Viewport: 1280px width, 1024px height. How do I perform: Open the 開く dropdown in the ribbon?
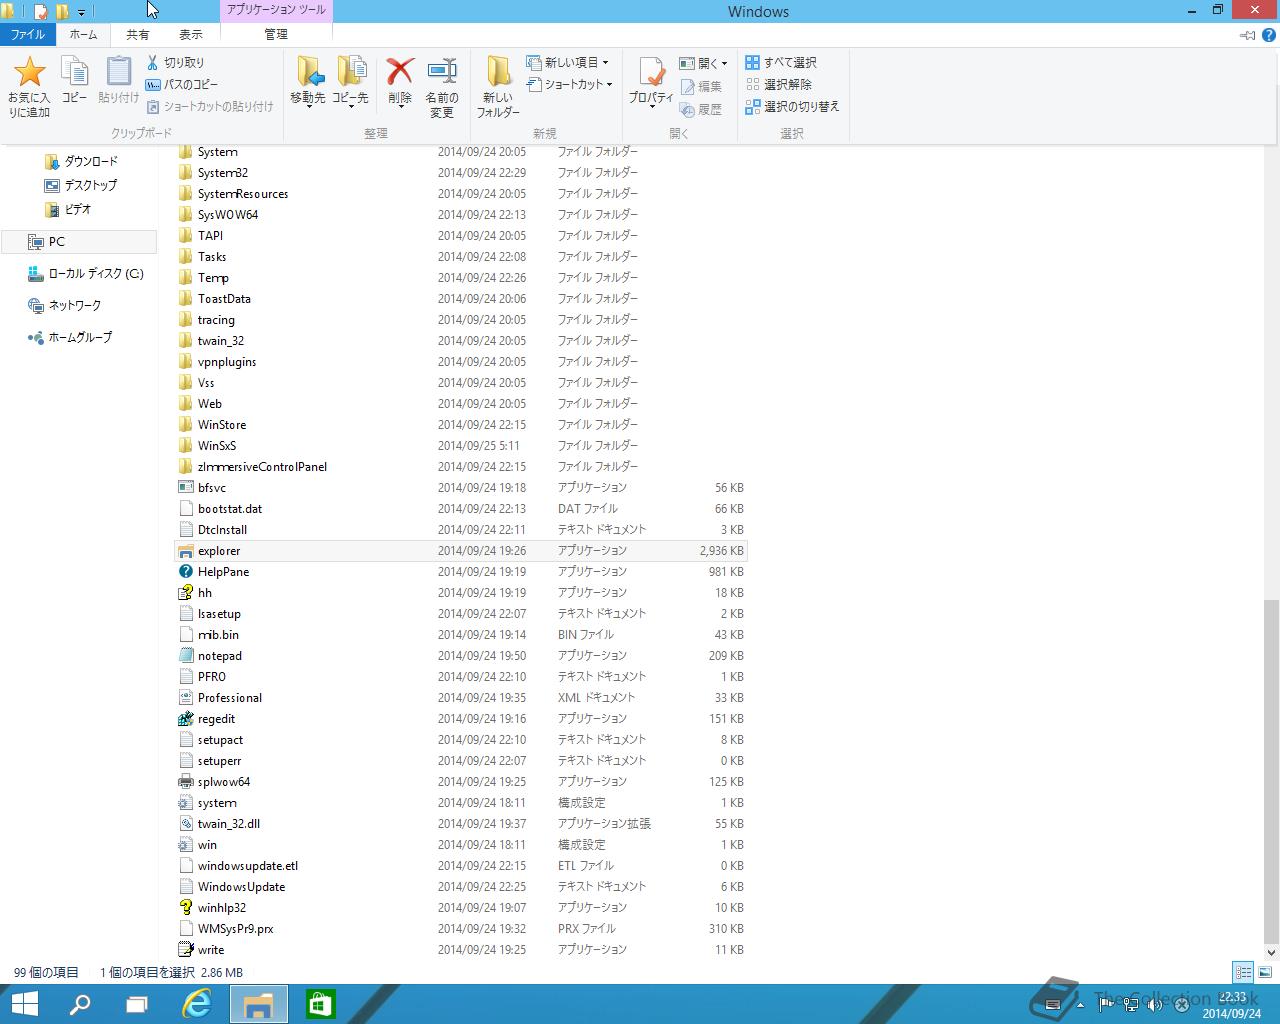click(703, 63)
